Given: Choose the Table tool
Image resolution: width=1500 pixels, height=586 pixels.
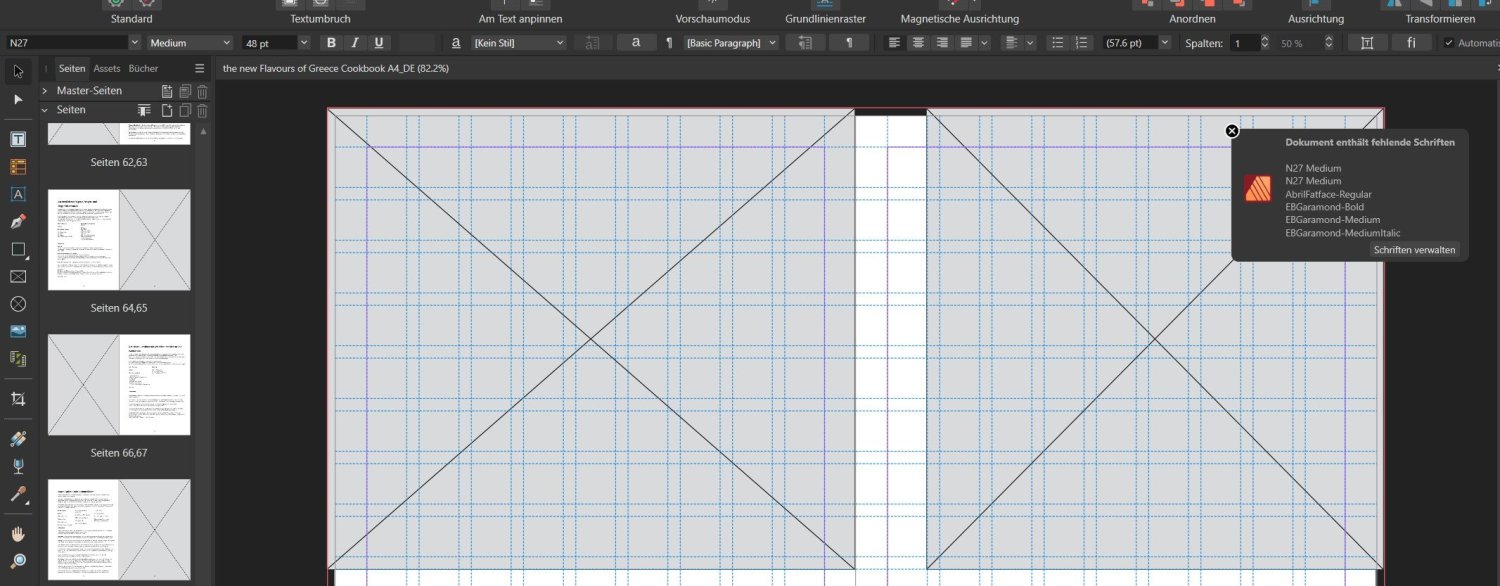Looking at the screenshot, I should coord(18,165).
